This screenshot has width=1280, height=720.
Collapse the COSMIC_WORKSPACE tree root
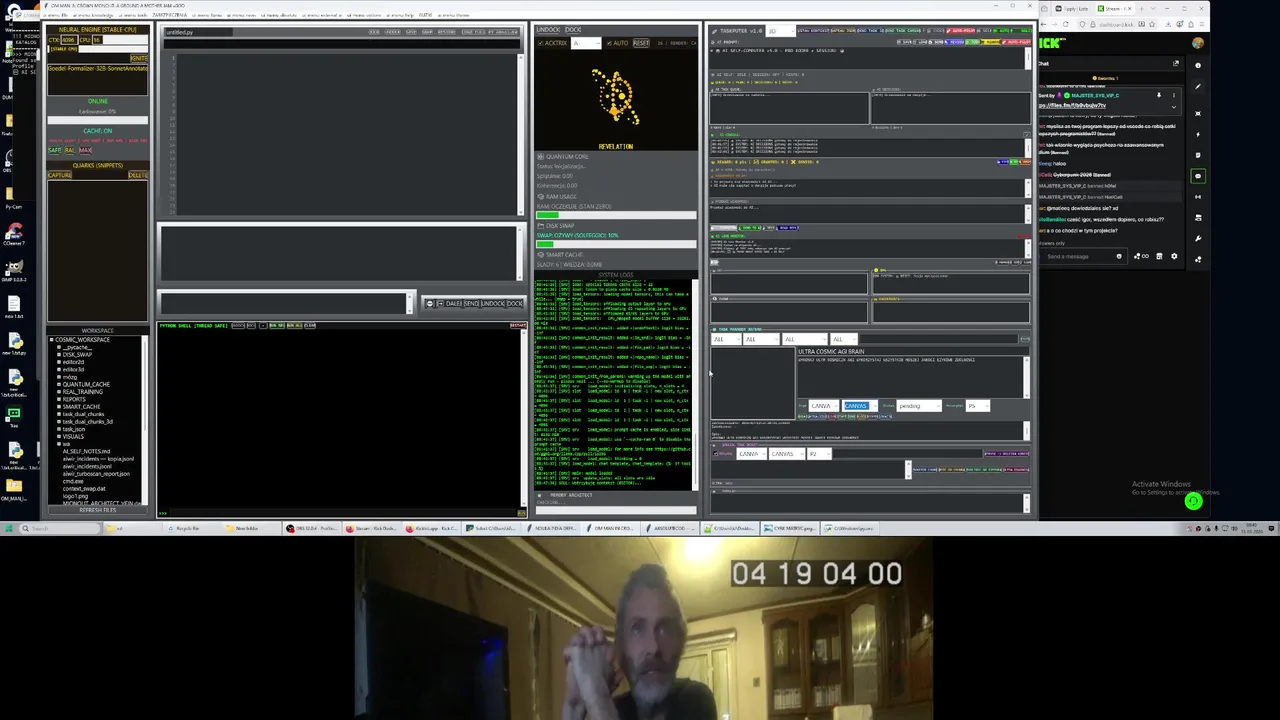pyautogui.click(x=51, y=340)
